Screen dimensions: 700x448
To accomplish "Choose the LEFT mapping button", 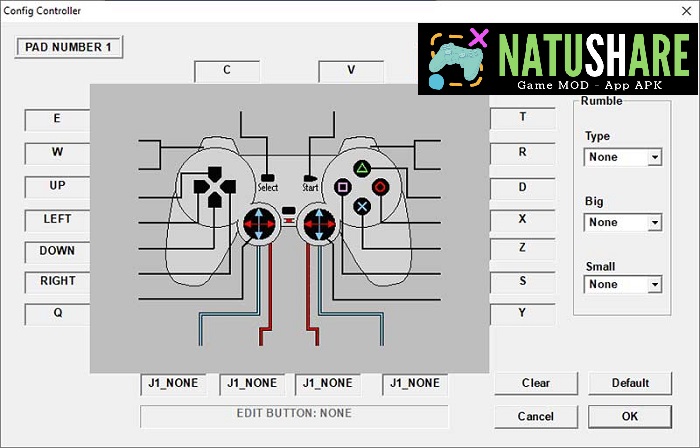I will tap(57, 220).
